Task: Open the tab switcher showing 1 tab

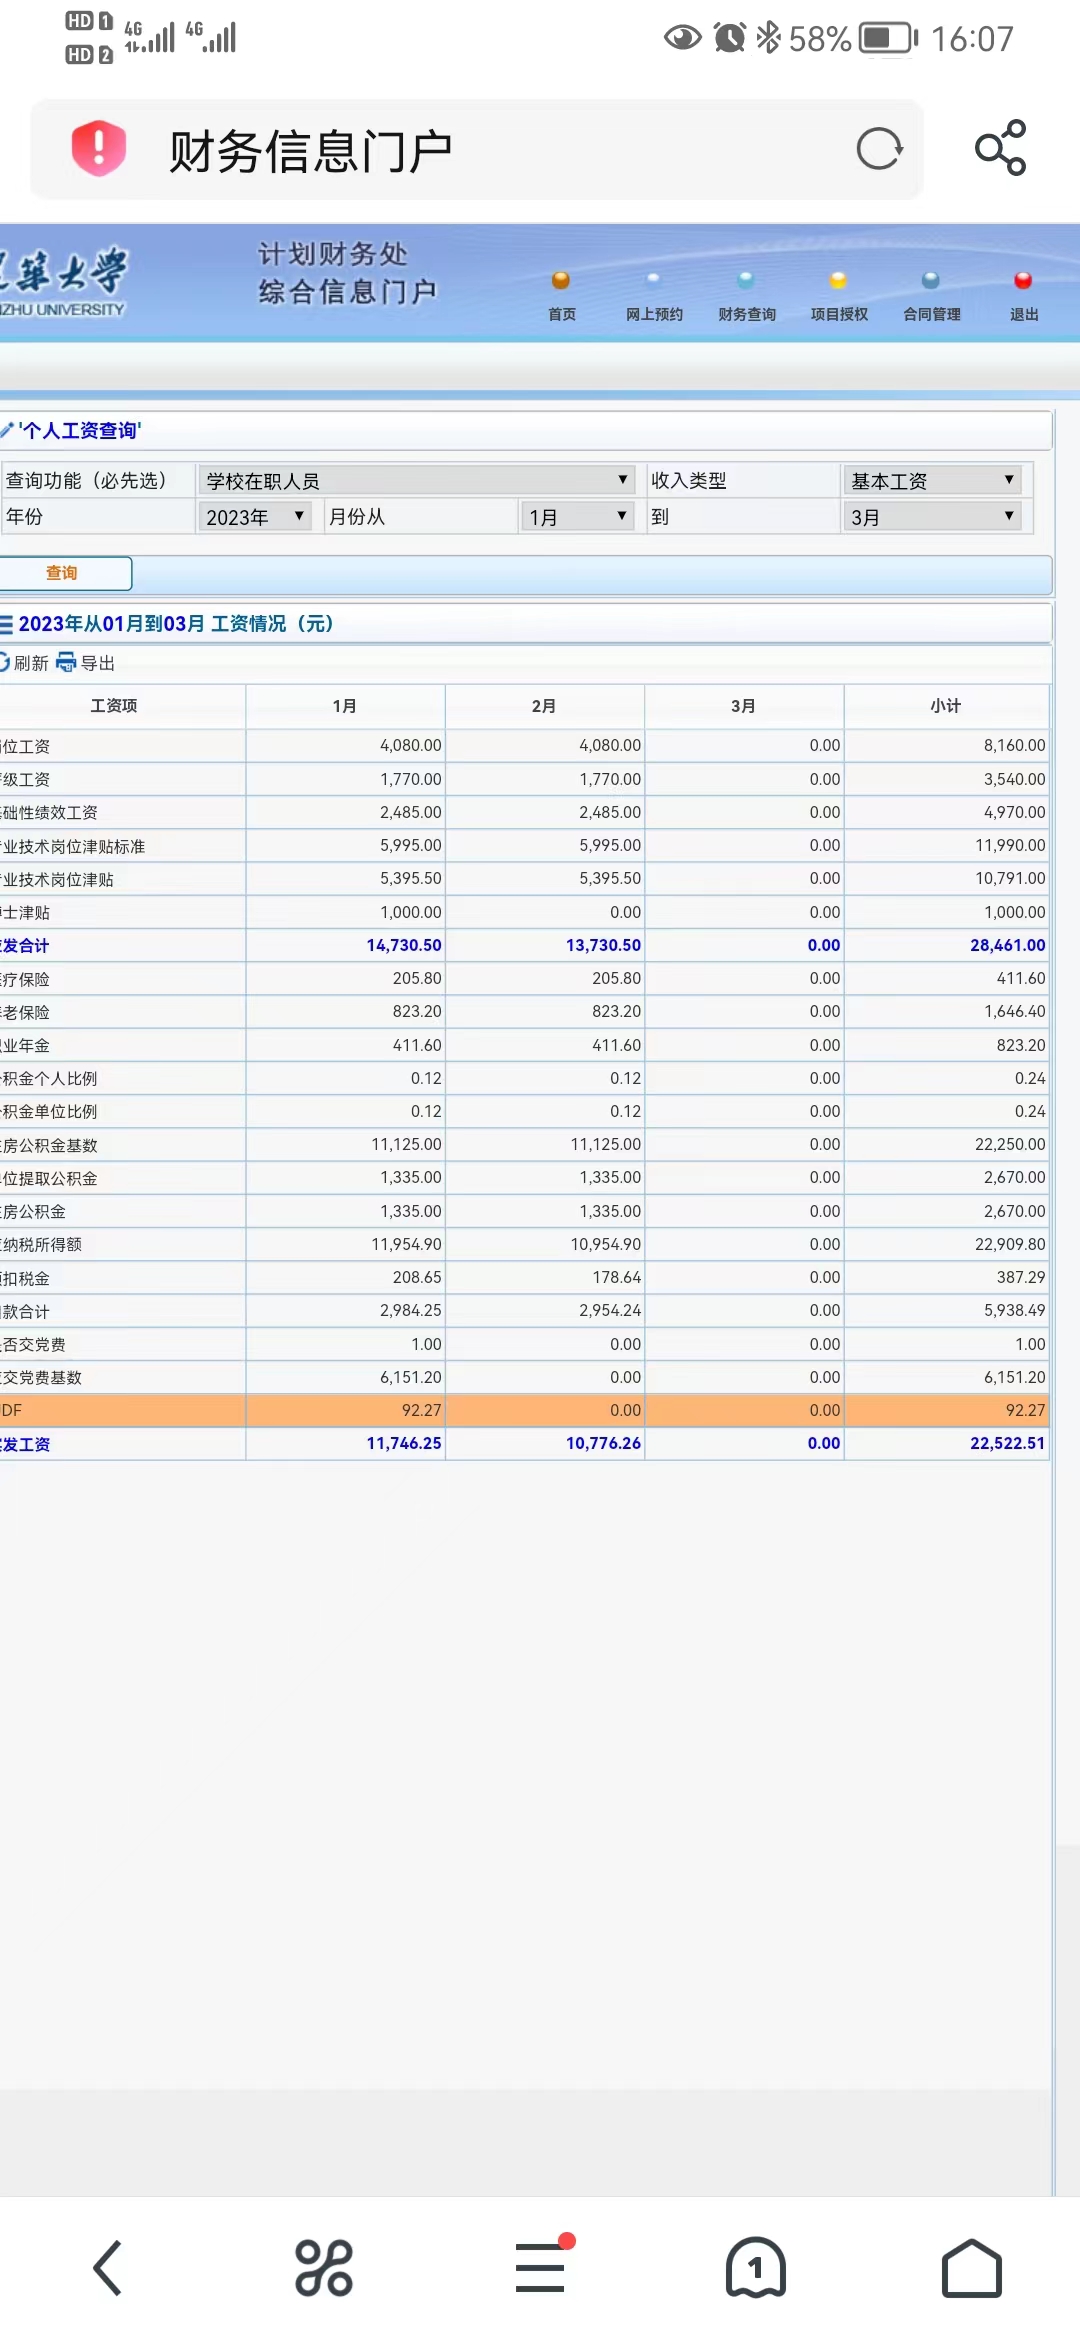Action: point(755,2267)
